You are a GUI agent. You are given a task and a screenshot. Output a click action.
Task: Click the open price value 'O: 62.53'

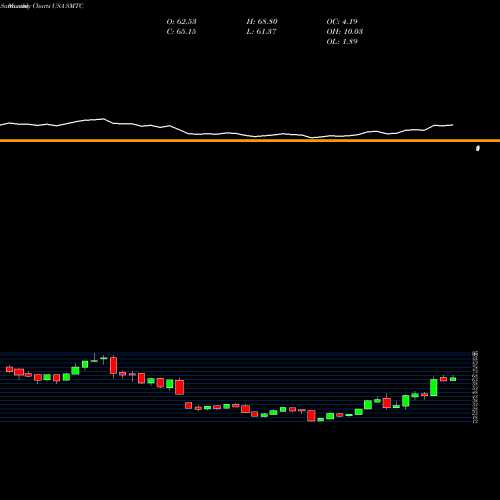[181, 22]
